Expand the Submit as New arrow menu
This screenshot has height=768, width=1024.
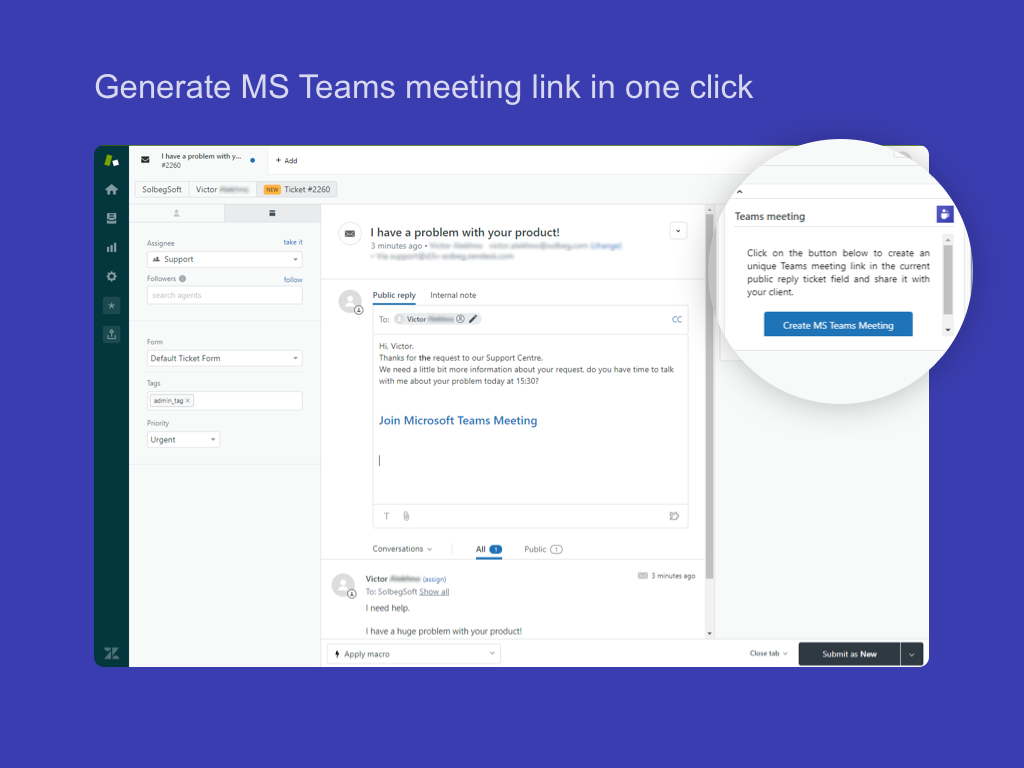[x=912, y=654]
